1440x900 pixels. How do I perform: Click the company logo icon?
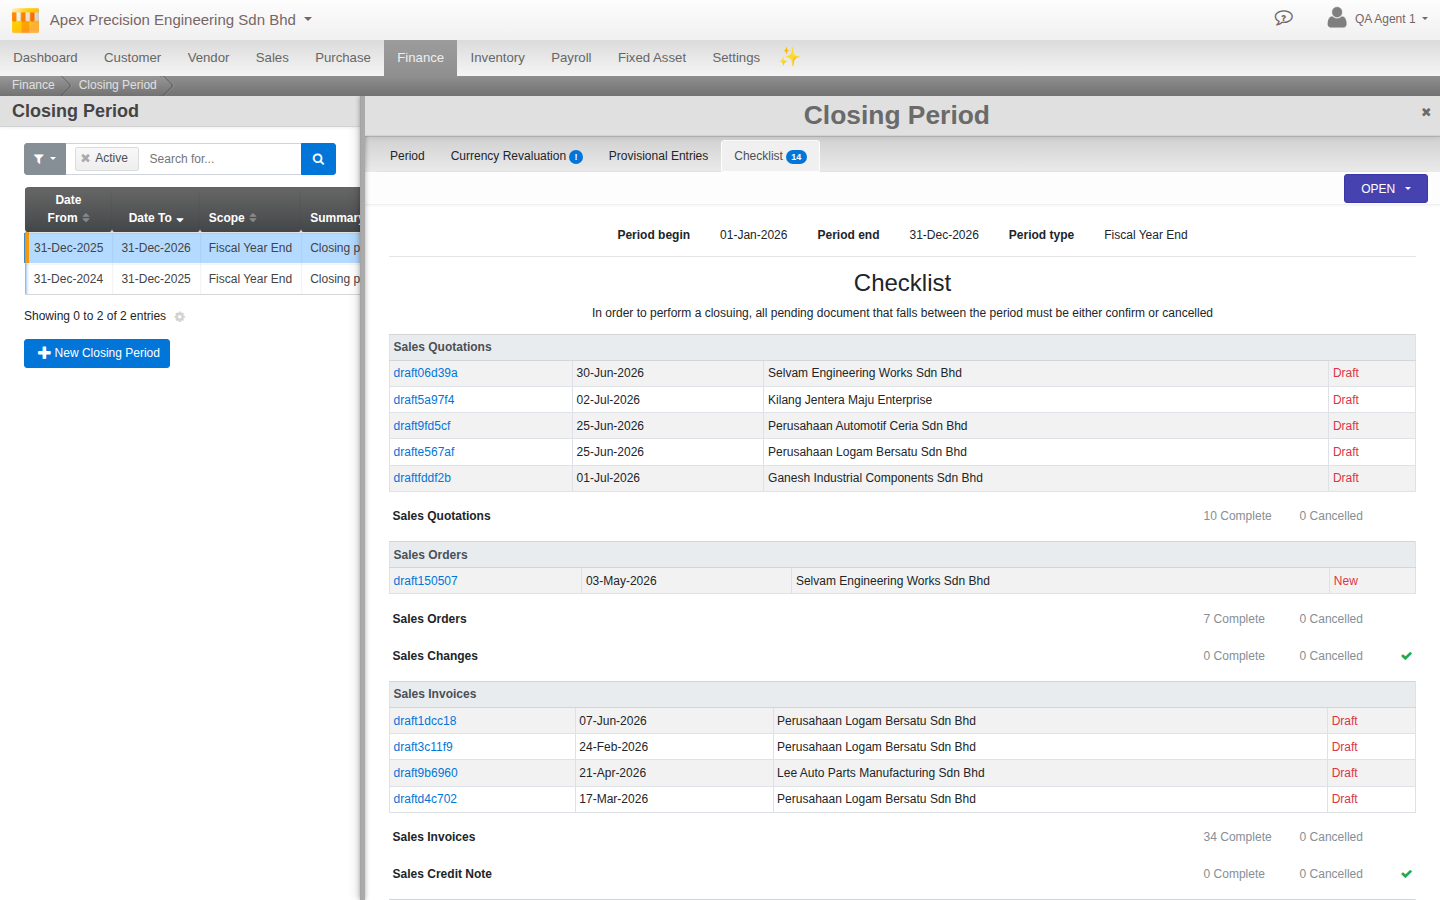point(25,20)
